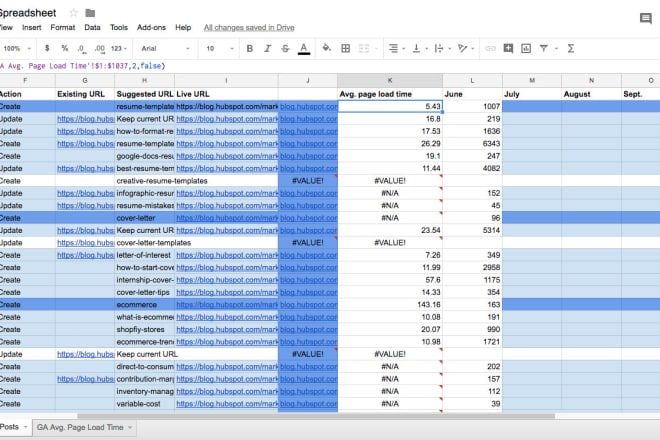Open the font size 10 dropdown
660x440 pixels.
219,48
